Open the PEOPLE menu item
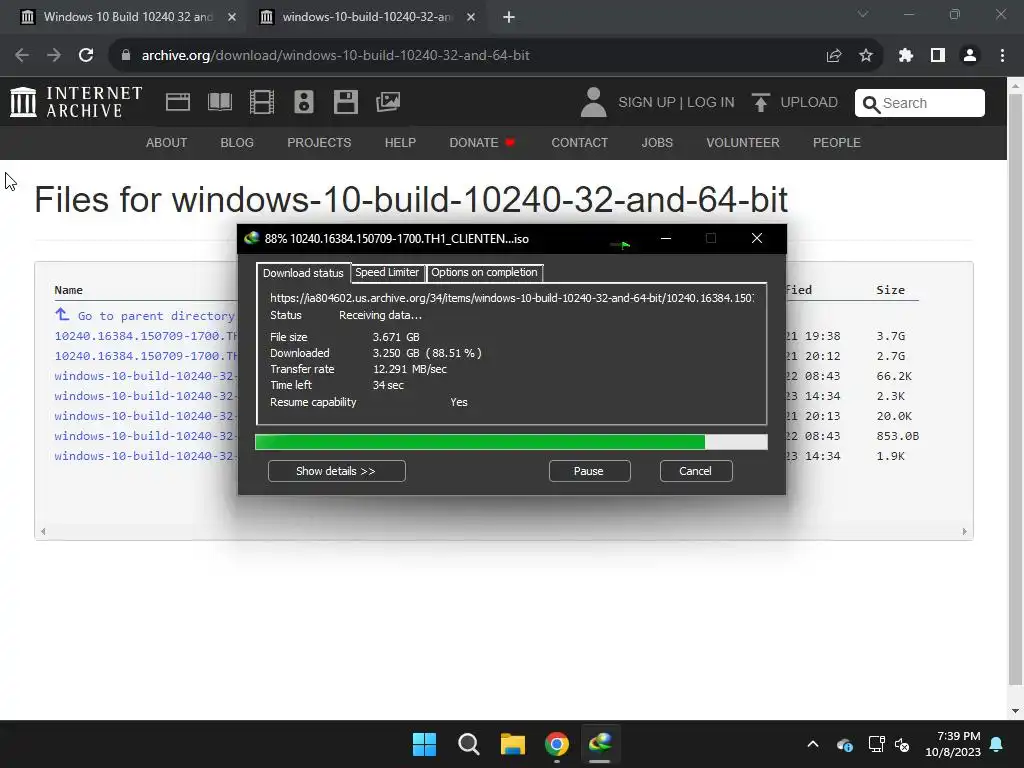The image size is (1024, 768). click(837, 142)
